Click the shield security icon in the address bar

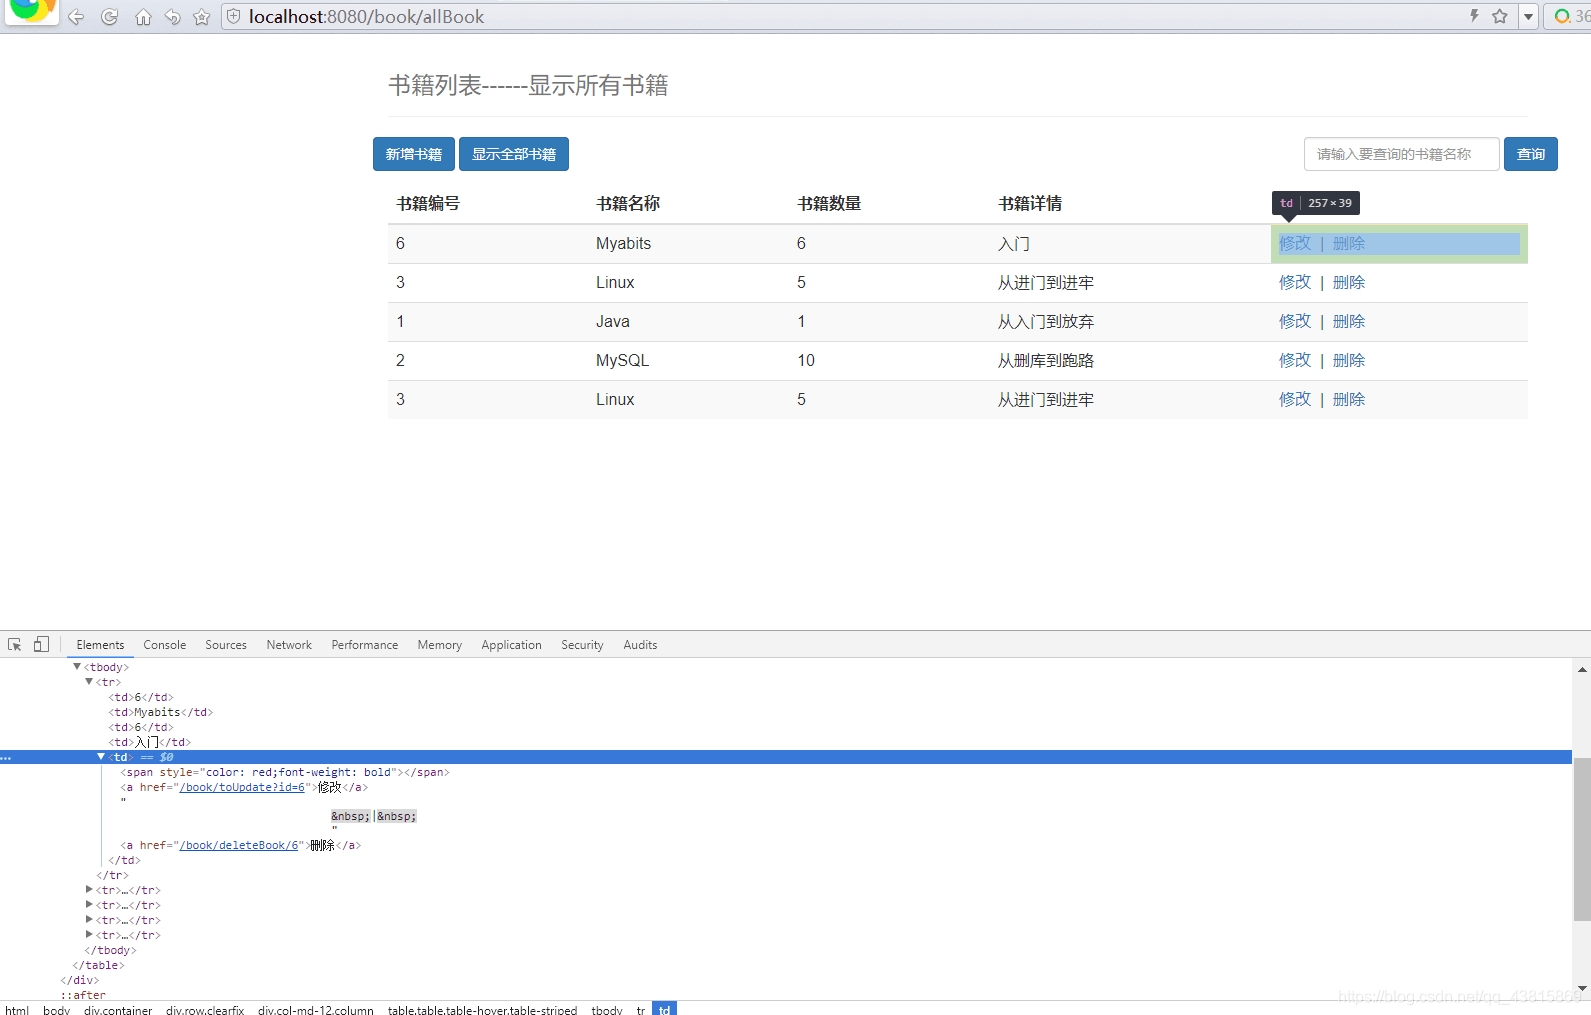[233, 16]
